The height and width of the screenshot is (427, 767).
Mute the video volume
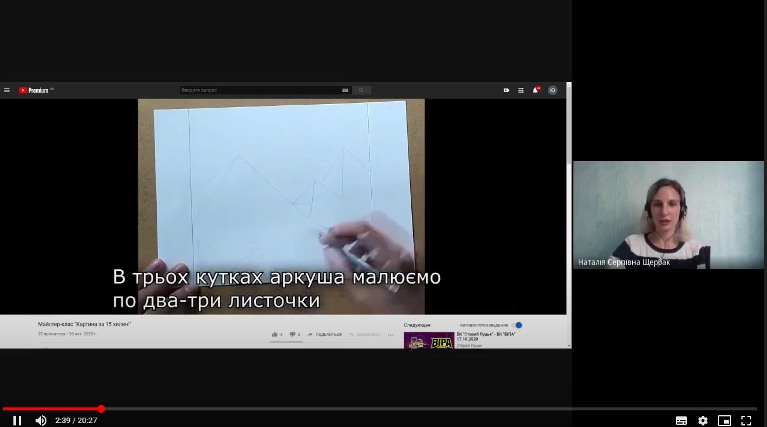pyautogui.click(x=41, y=420)
